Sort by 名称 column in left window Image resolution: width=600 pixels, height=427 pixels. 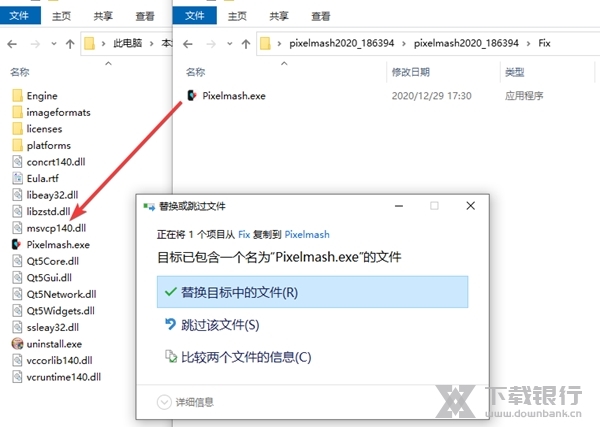coord(20,72)
